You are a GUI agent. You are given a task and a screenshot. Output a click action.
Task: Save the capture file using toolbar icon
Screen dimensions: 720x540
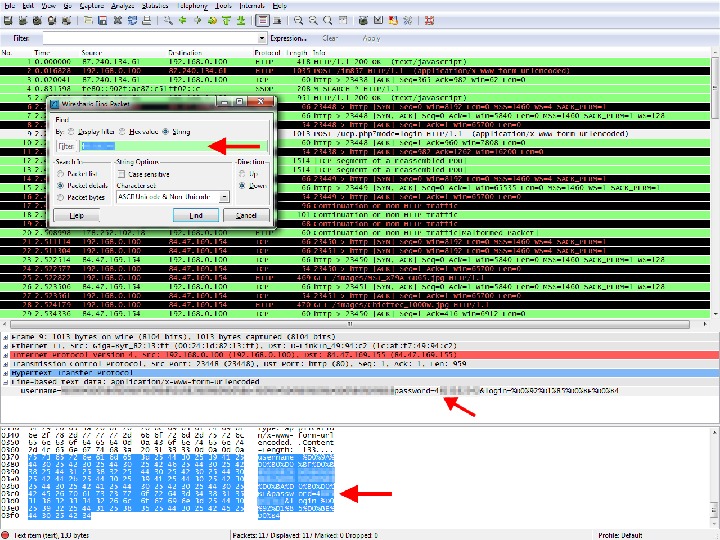[103, 21]
